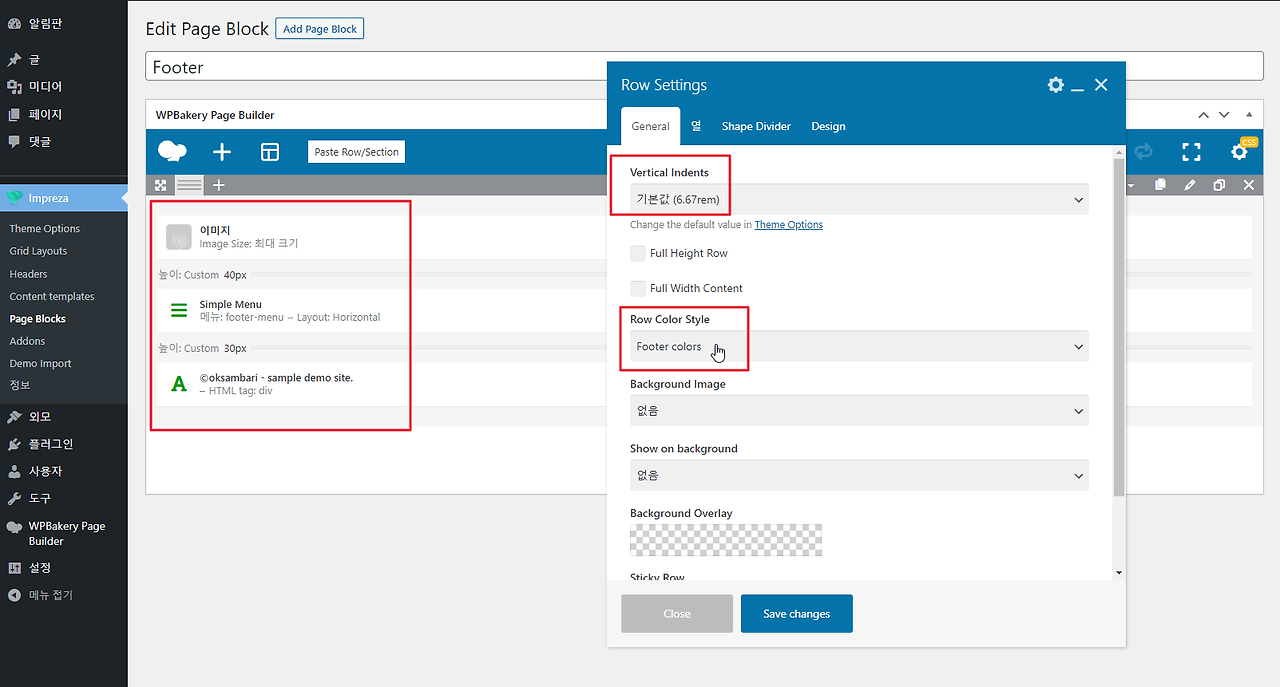Click the Add Page Block button
1280x687 pixels.
coord(319,29)
